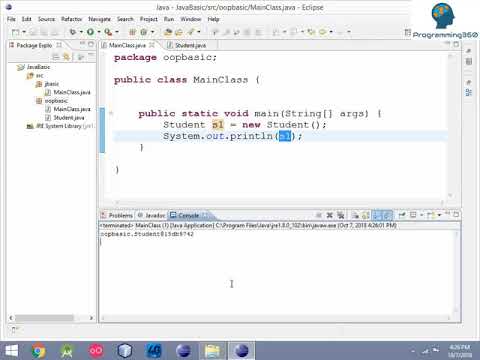Click the Pin Console icon

(402, 215)
